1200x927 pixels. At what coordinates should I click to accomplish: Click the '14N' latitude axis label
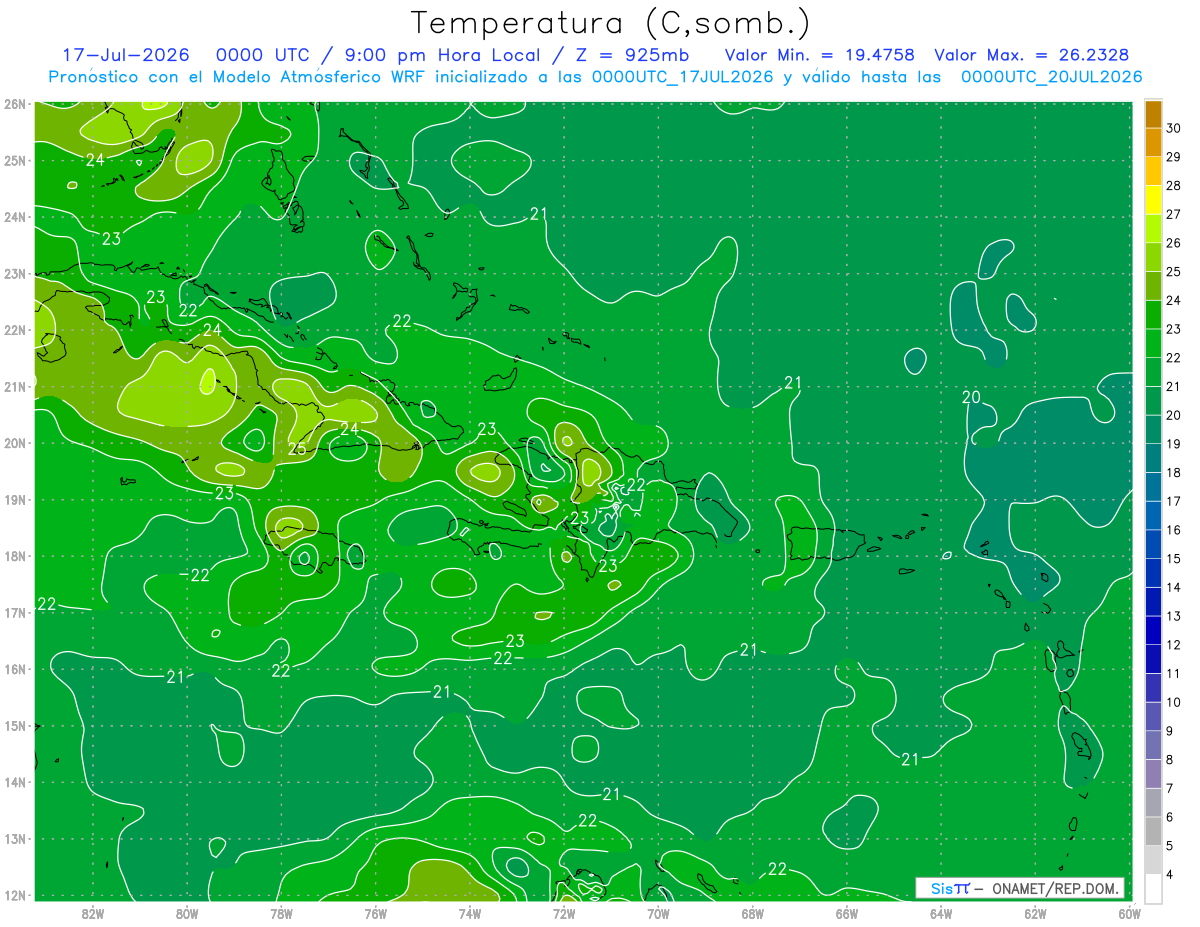point(14,782)
